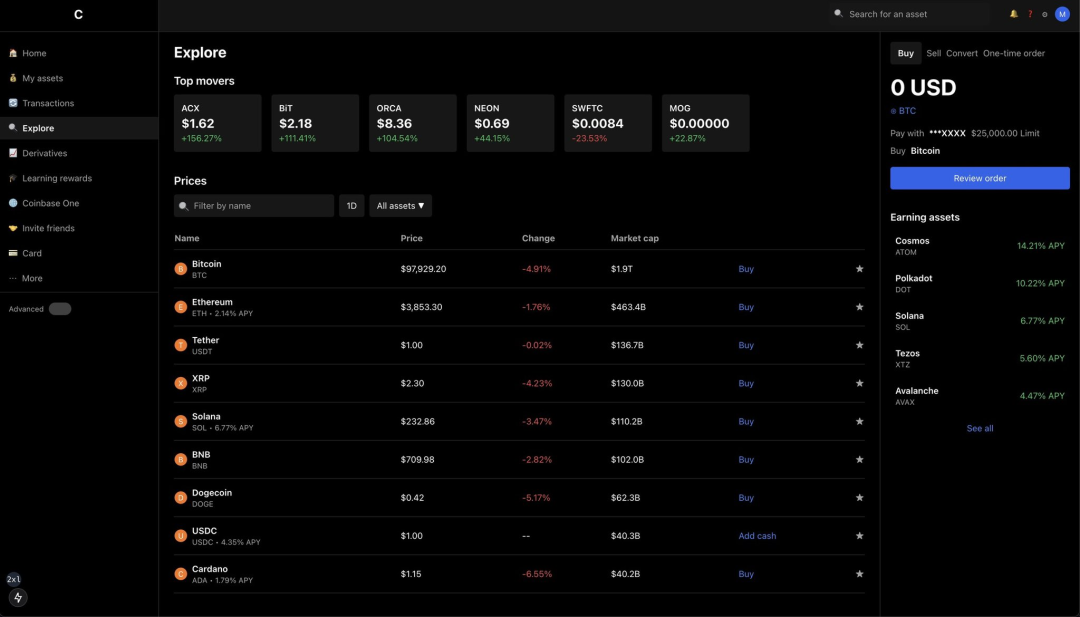Image resolution: width=1080 pixels, height=617 pixels.
Task: Click the Derivatives sidebar icon
Action: pyautogui.click(x=13, y=153)
